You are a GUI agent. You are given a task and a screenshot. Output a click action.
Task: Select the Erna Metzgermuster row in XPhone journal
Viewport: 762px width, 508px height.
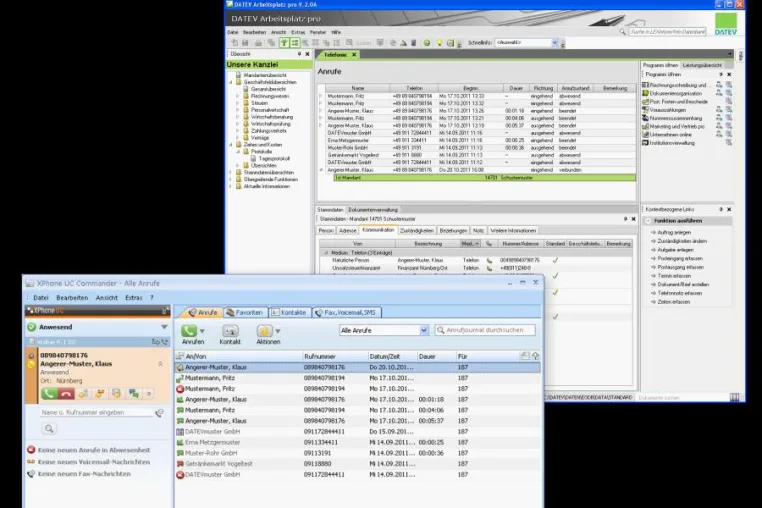coord(357,442)
